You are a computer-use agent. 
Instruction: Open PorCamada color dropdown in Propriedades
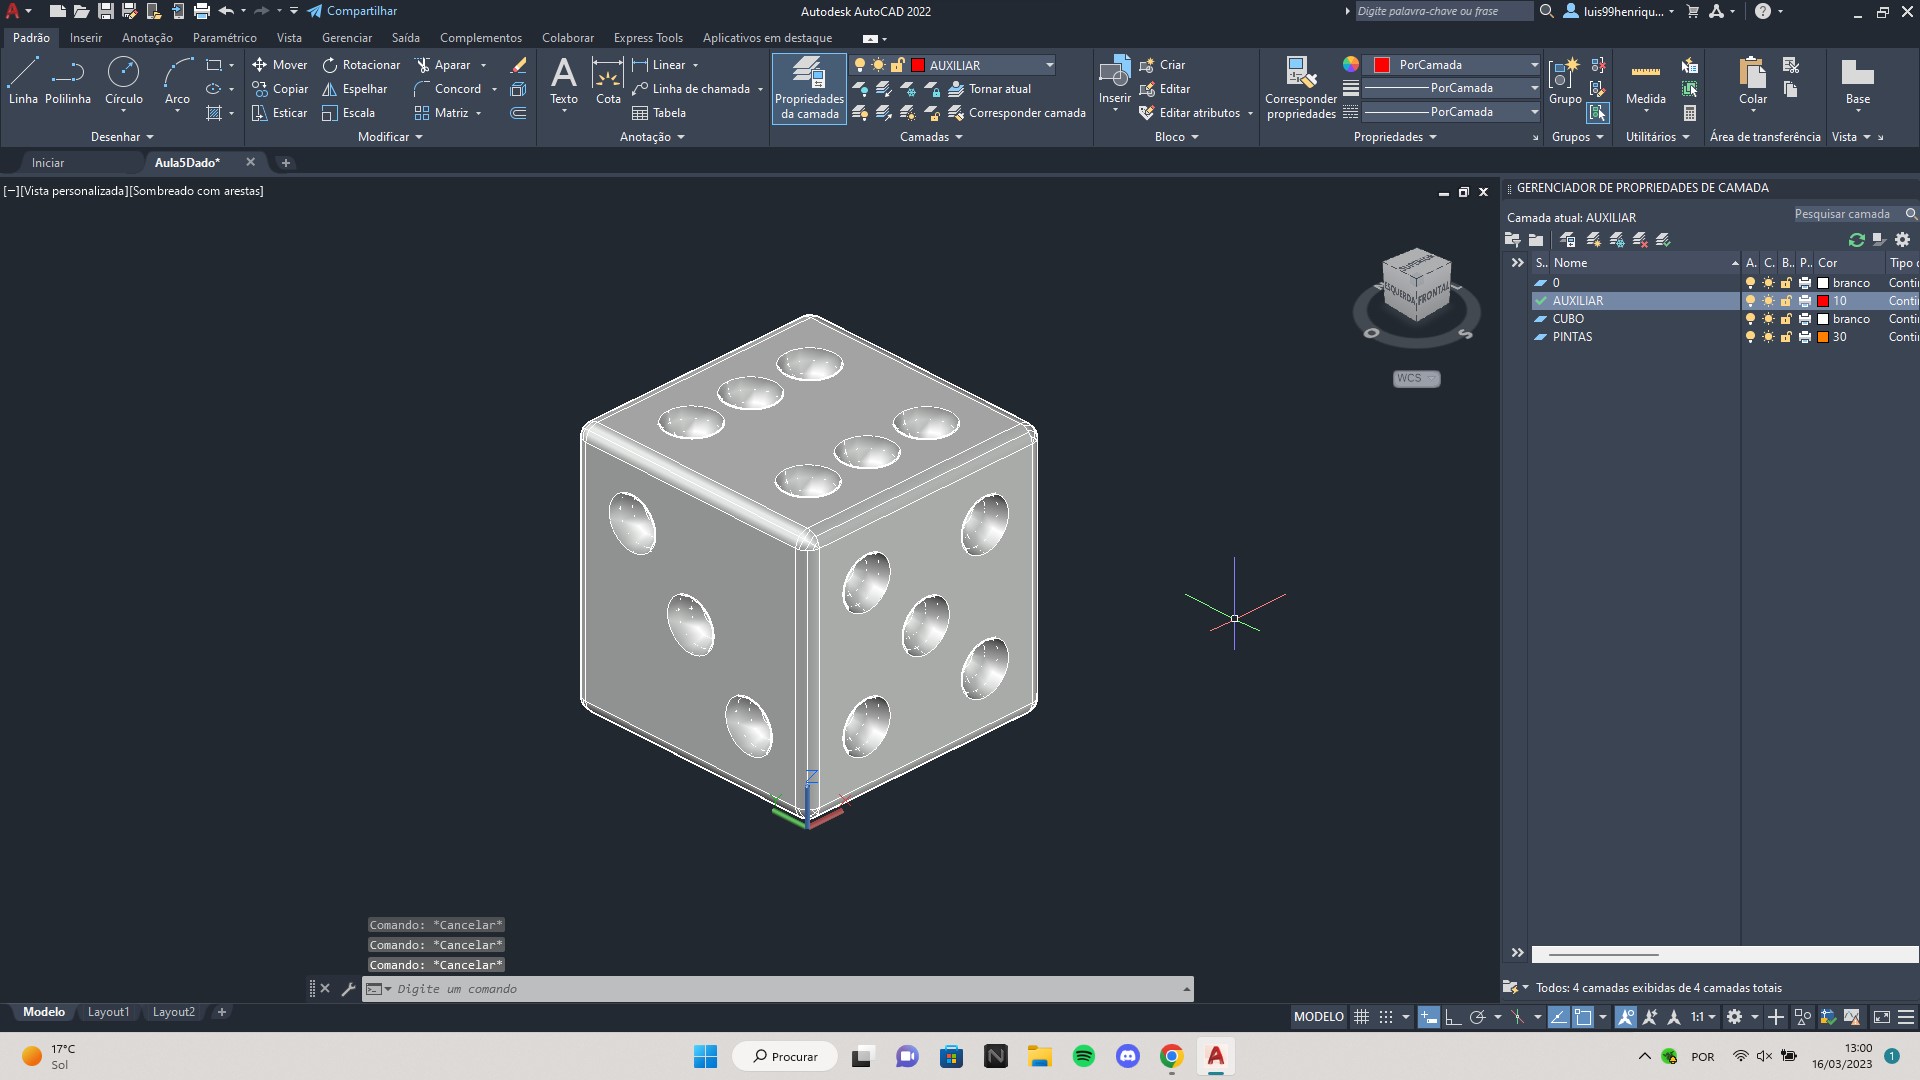click(x=1533, y=65)
